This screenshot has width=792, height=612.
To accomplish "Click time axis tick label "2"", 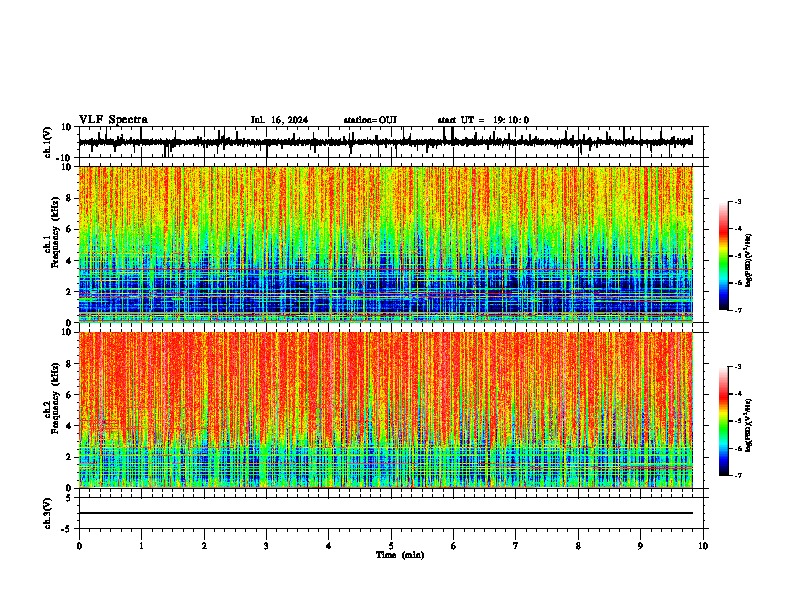I will point(204,546).
